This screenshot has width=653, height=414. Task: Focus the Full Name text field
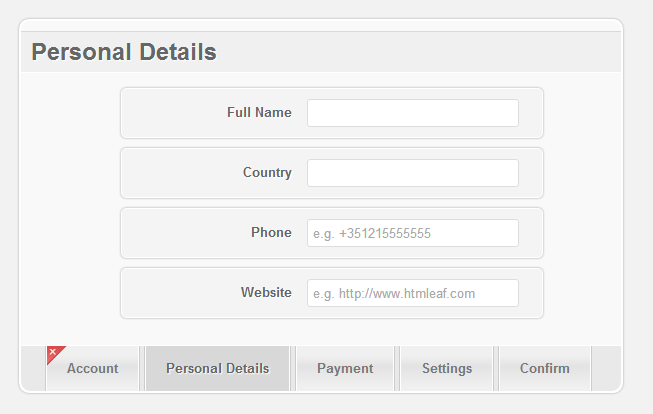(413, 113)
